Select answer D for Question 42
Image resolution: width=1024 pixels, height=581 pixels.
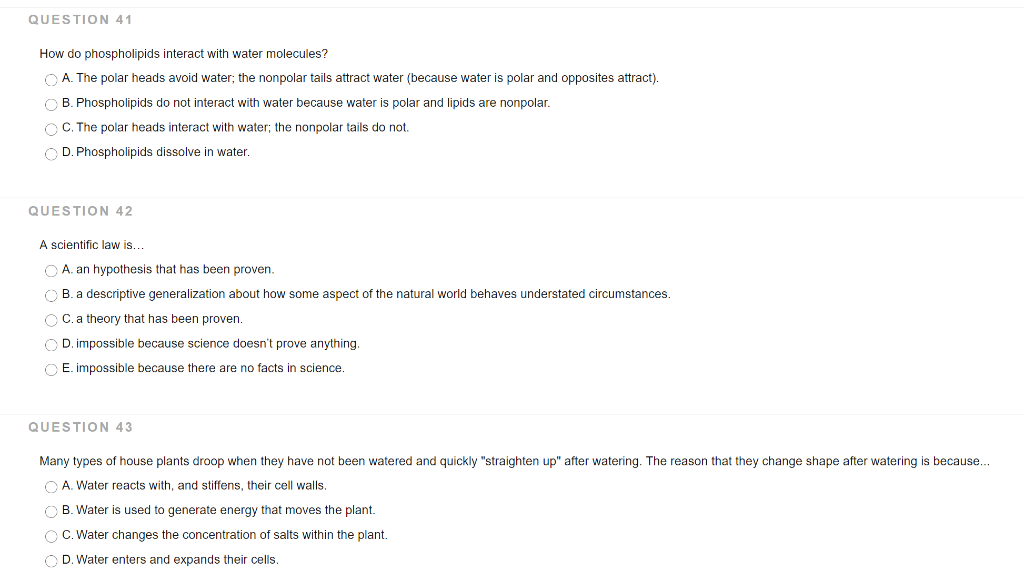click(51, 344)
